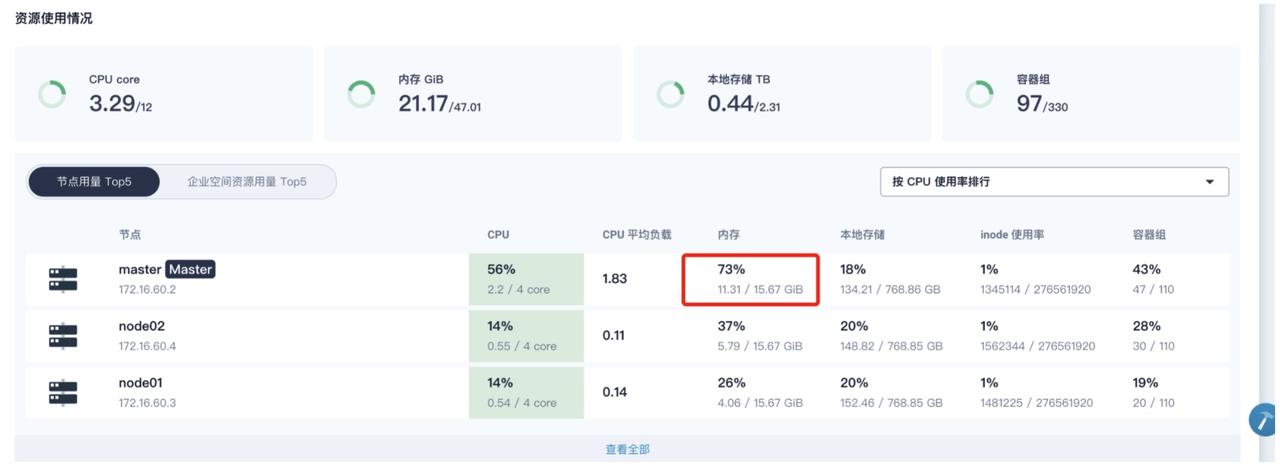Click node02 memory 5.79 / 15.67 GiB
This screenshot has width=1280, height=473.
760,346
